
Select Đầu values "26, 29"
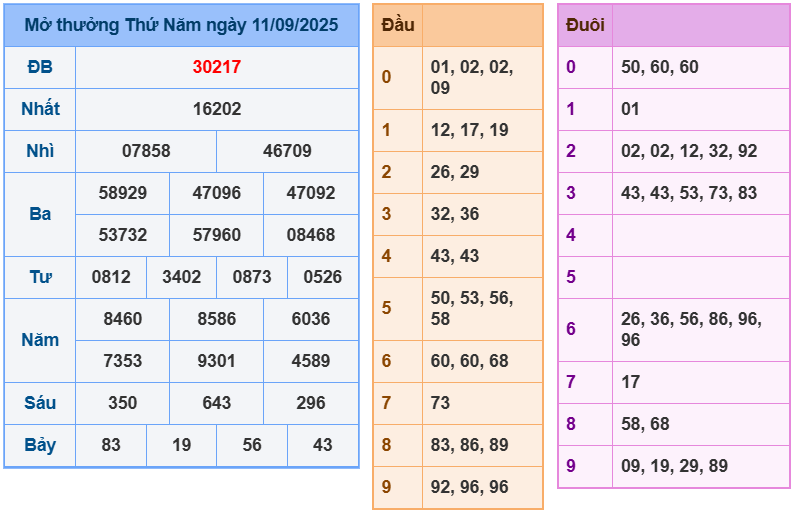(455, 172)
